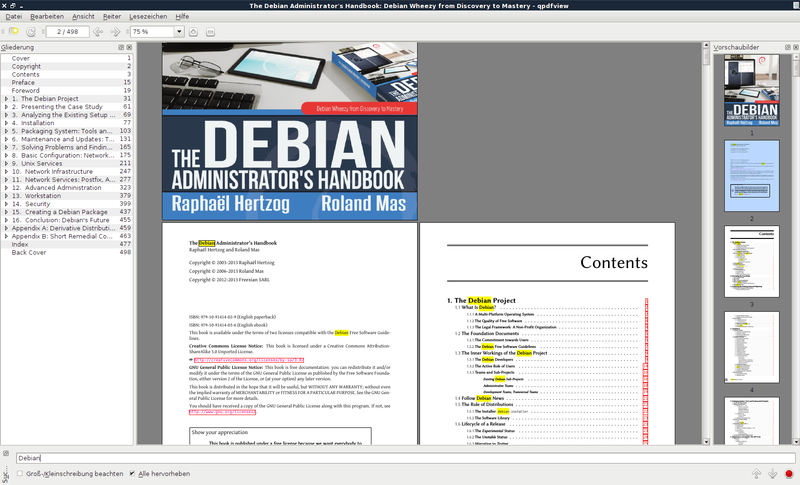Expand chapter 2 Presenting the Case Study
The height and width of the screenshot is (485, 800).
pyautogui.click(x=6, y=107)
